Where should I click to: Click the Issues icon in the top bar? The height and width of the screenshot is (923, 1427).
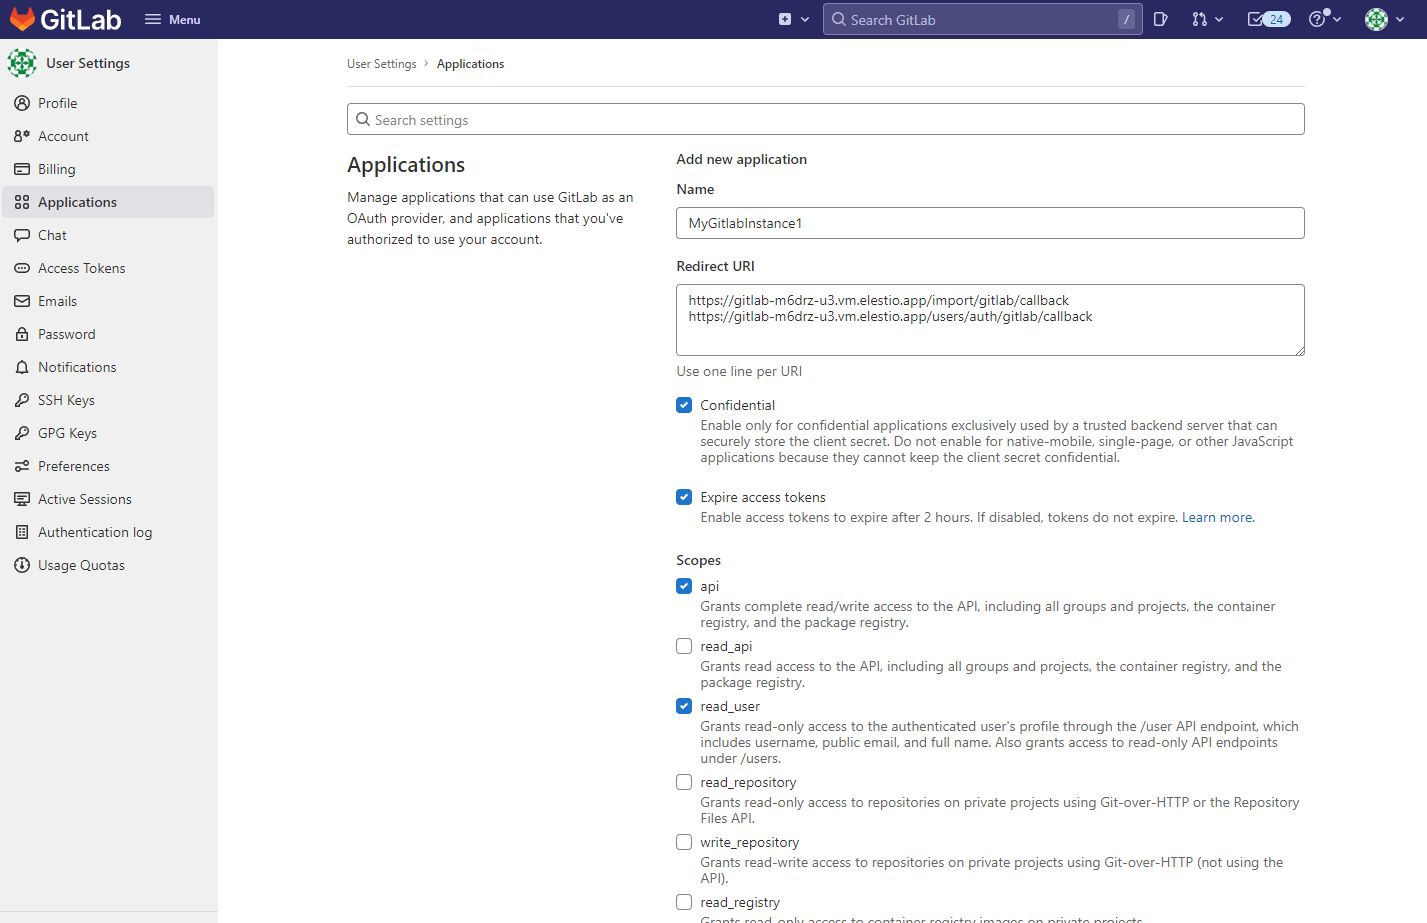1160,18
